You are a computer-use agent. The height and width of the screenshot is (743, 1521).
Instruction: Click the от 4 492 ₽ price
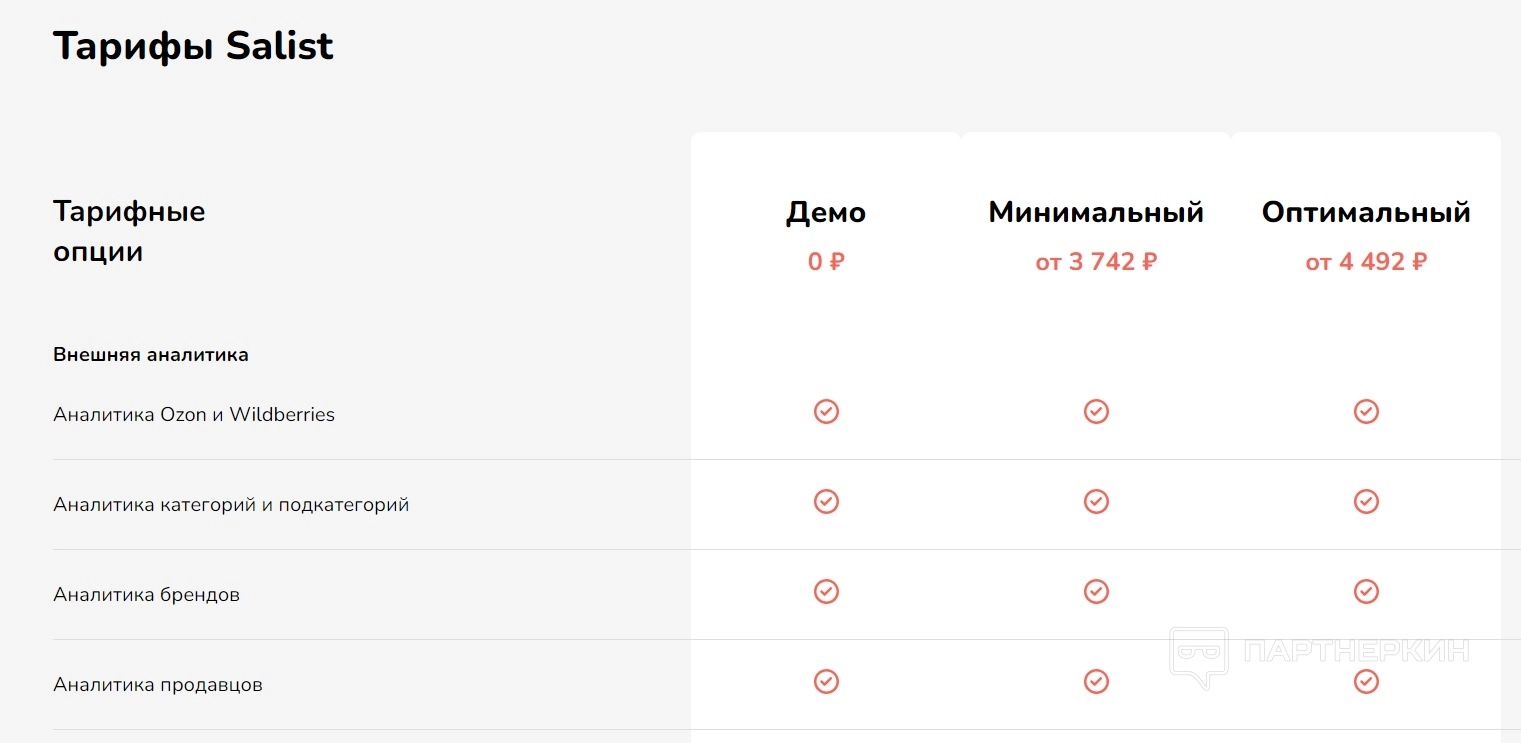1366,262
